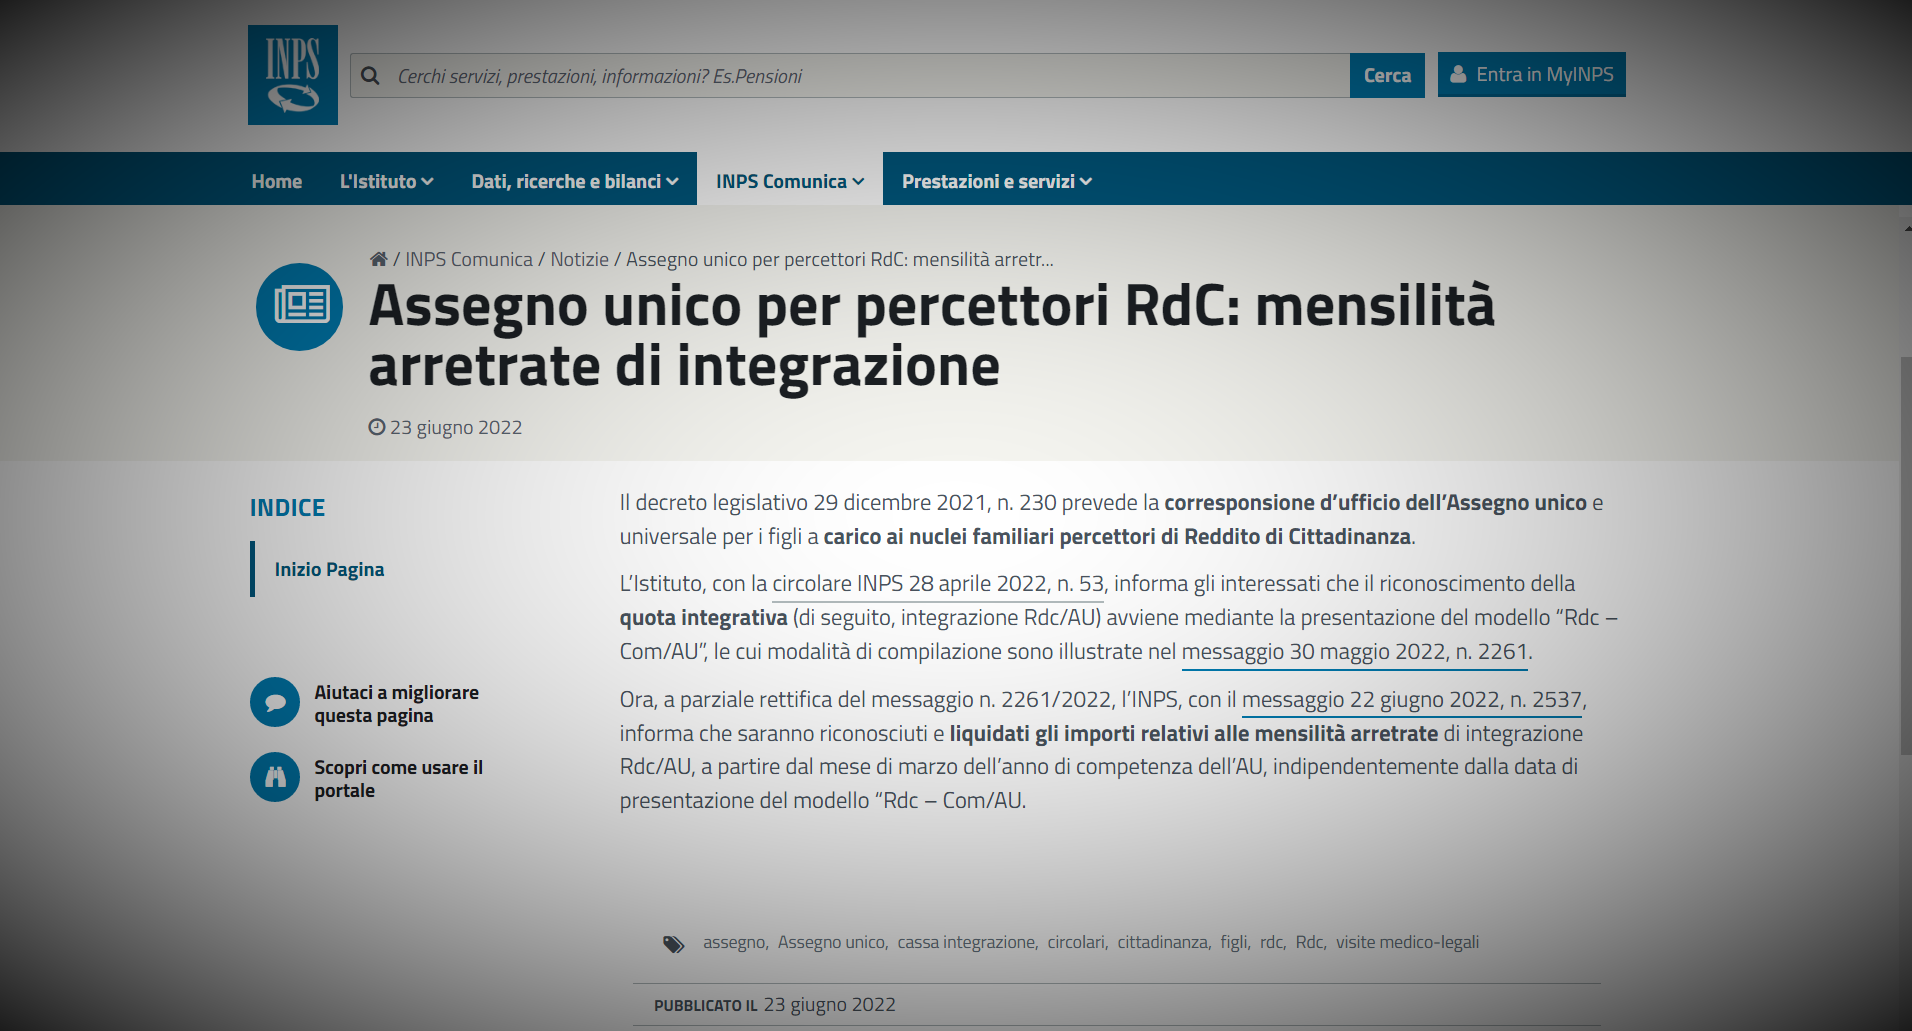The image size is (1912, 1031).
Task: Open messaggio 30 maggio 2022 n. 2261
Action: (1355, 652)
